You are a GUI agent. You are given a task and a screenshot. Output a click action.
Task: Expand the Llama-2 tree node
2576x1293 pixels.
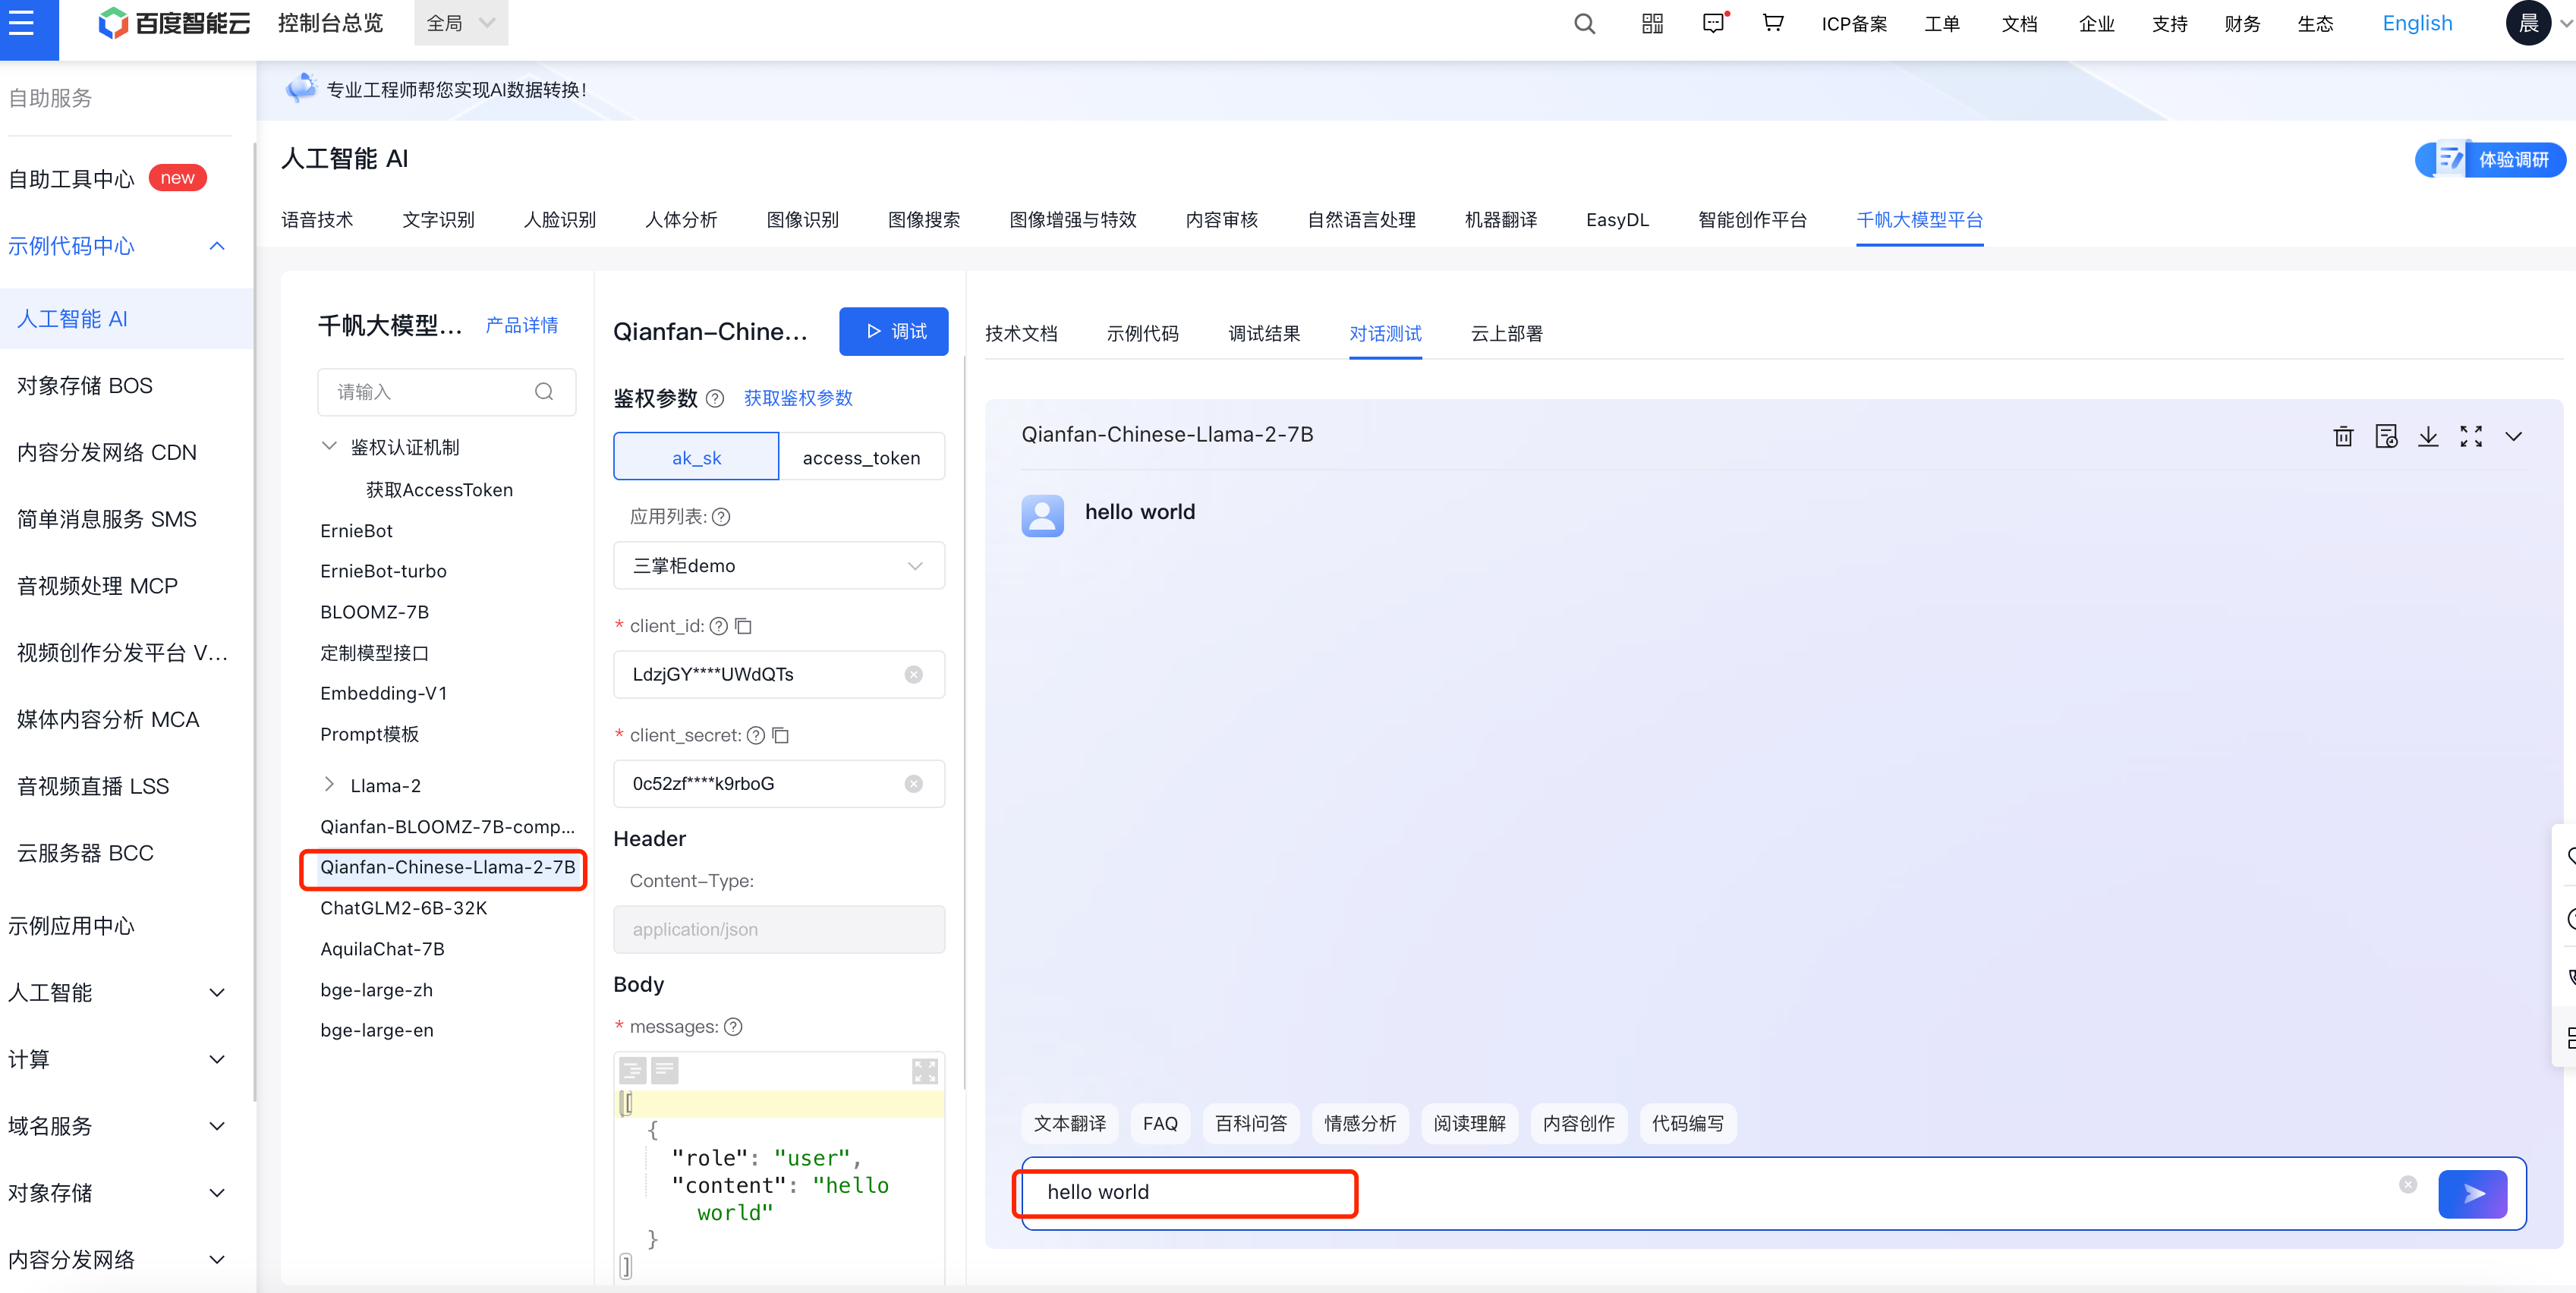[x=329, y=785]
